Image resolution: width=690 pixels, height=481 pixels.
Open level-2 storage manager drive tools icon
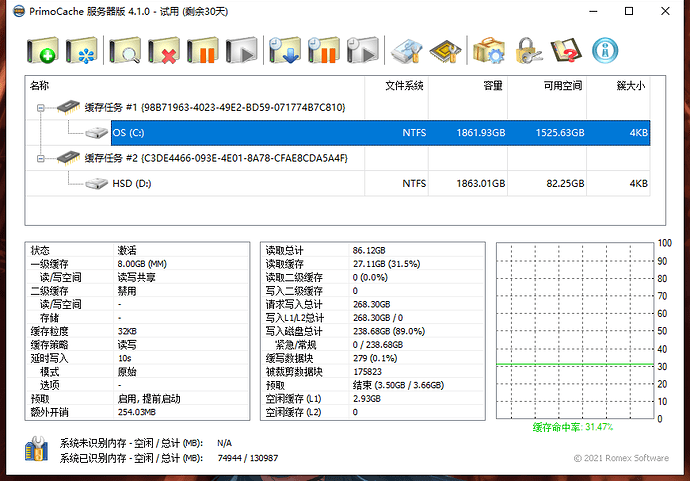(x=407, y=50)
